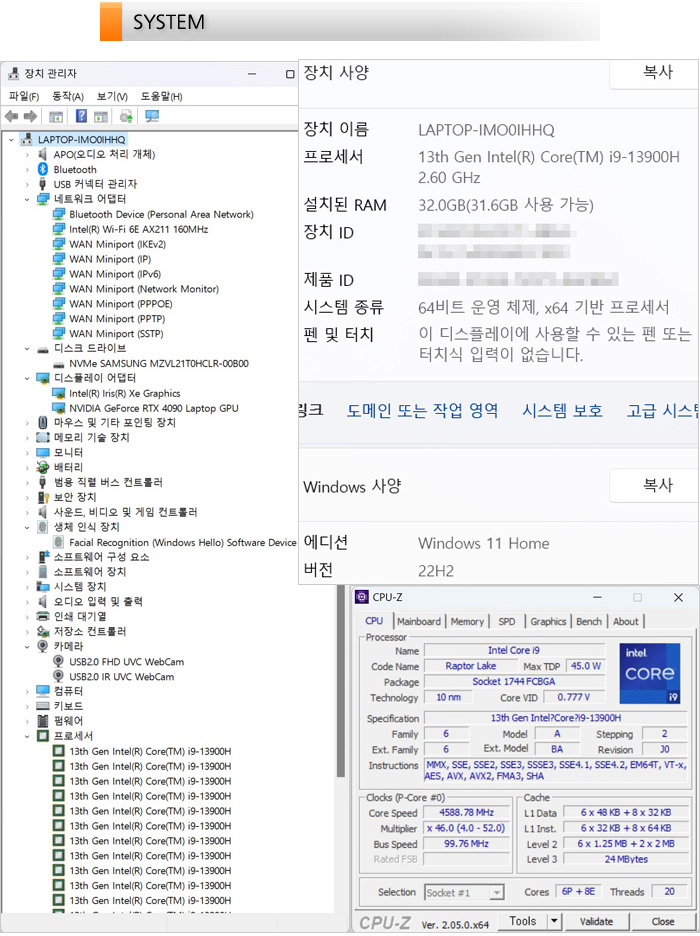Select the USB 커넥터 관리자 icon
The height and width of the screenshot is (936, 700).
[42, 184]
